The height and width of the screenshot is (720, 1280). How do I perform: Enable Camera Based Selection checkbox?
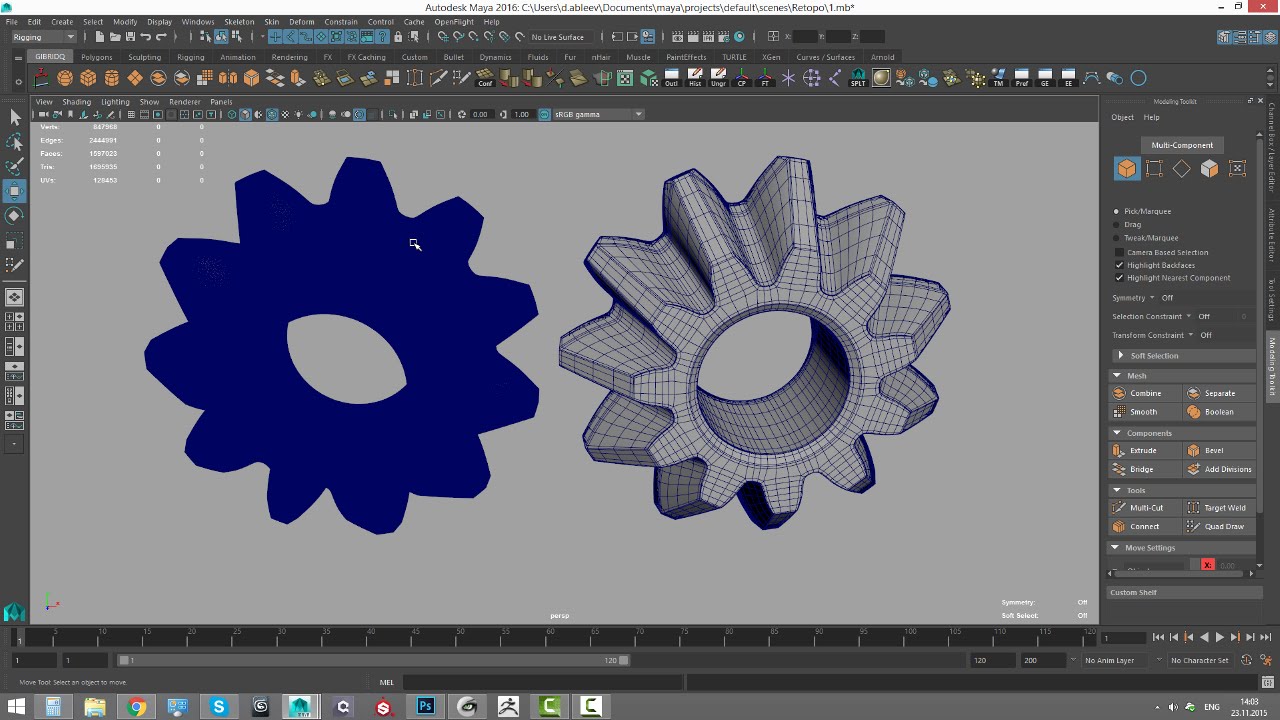click(1119, 252)
